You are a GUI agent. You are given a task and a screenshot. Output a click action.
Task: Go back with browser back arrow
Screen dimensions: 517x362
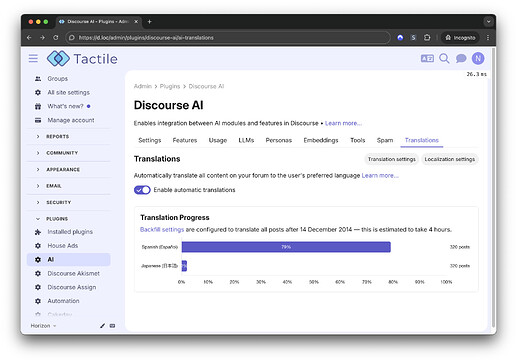[x=29, y=38]
